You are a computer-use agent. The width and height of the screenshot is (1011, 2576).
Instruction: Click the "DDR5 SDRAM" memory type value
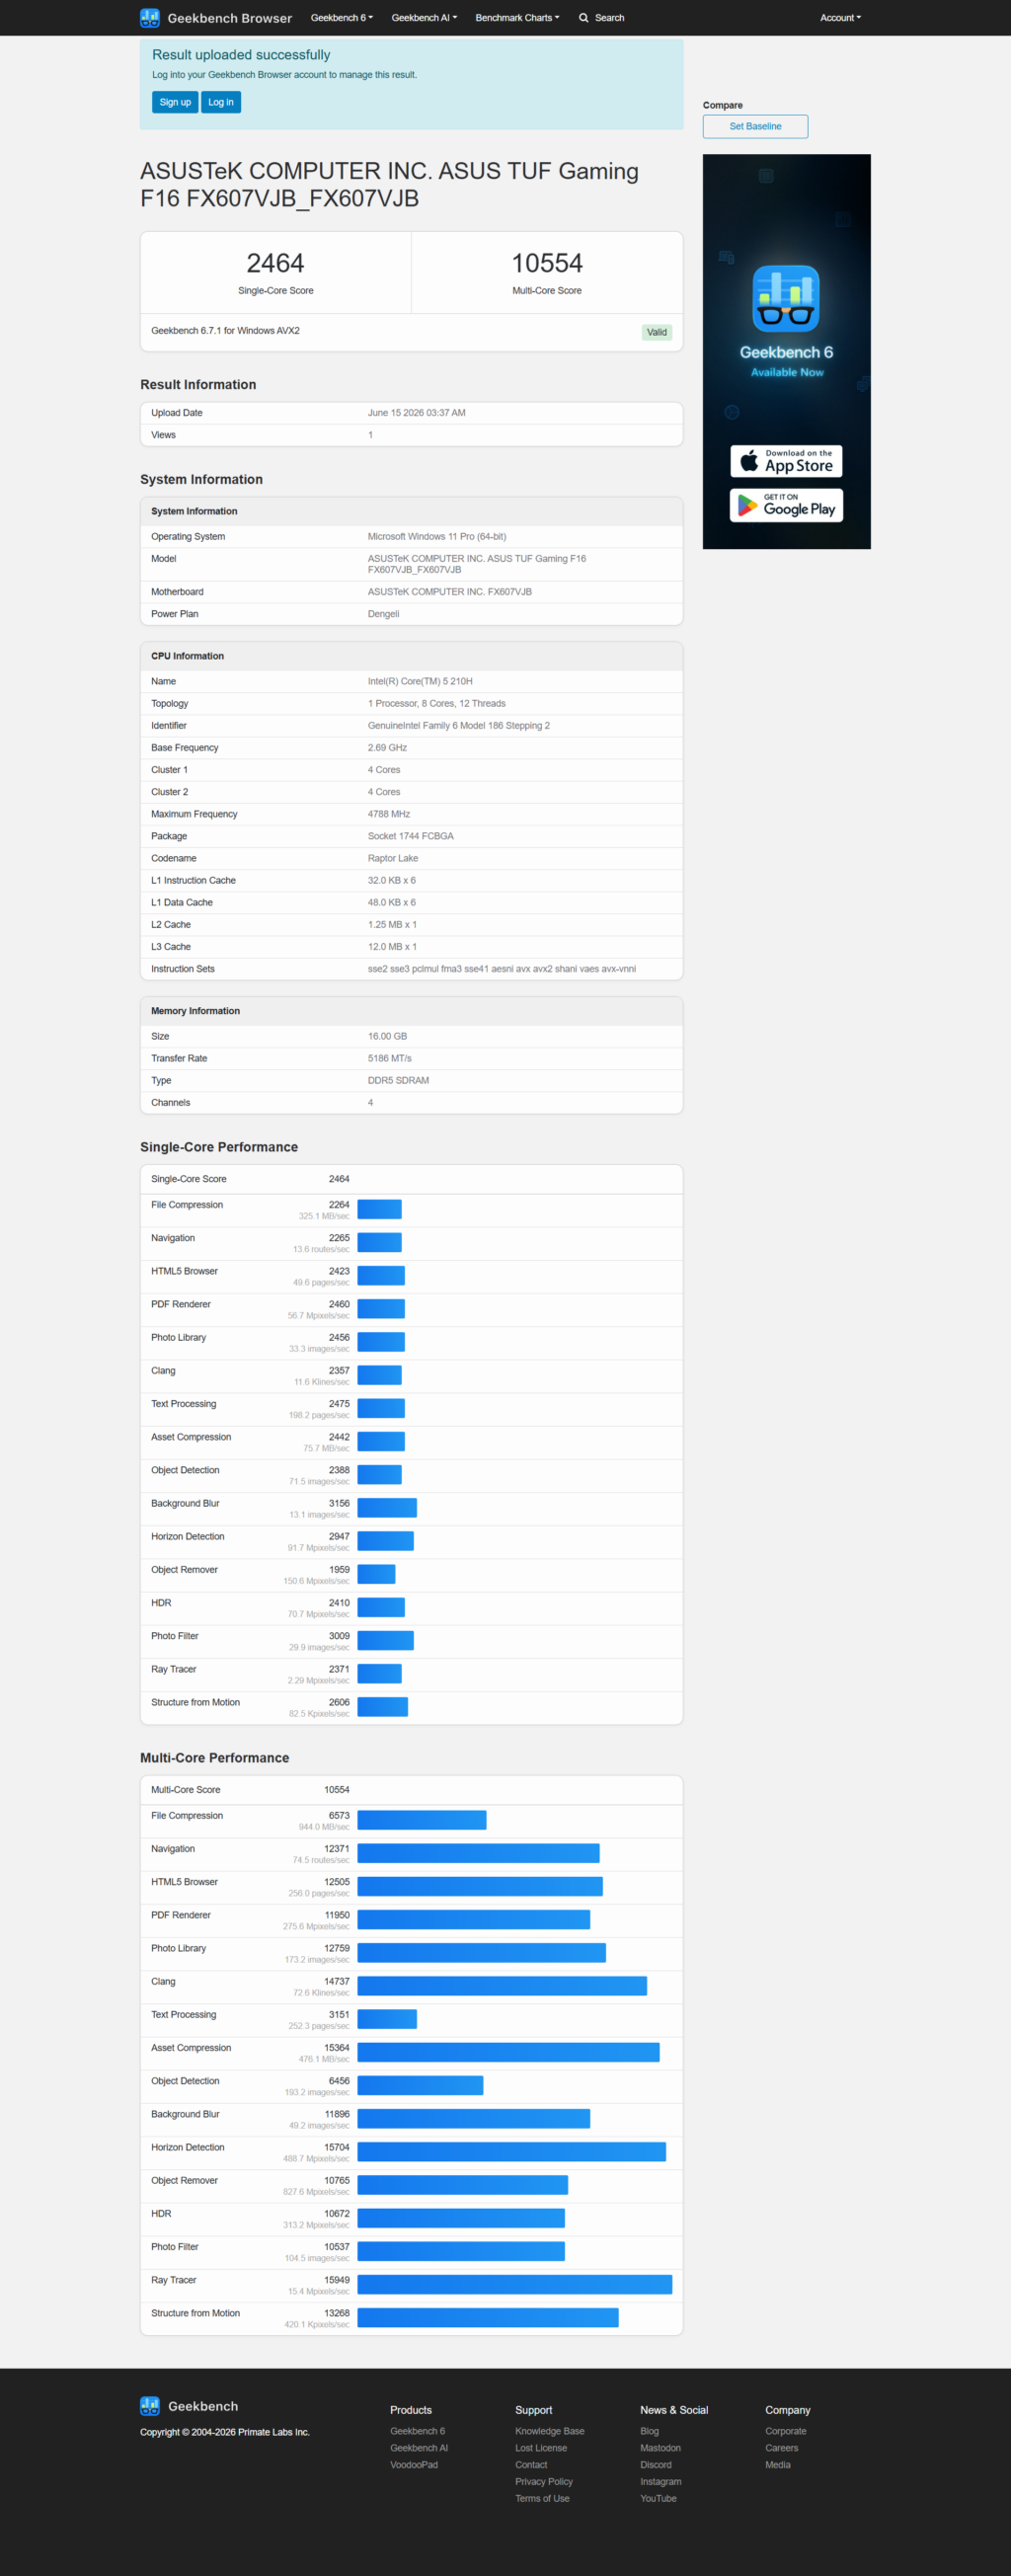(x=398, y=1080)
